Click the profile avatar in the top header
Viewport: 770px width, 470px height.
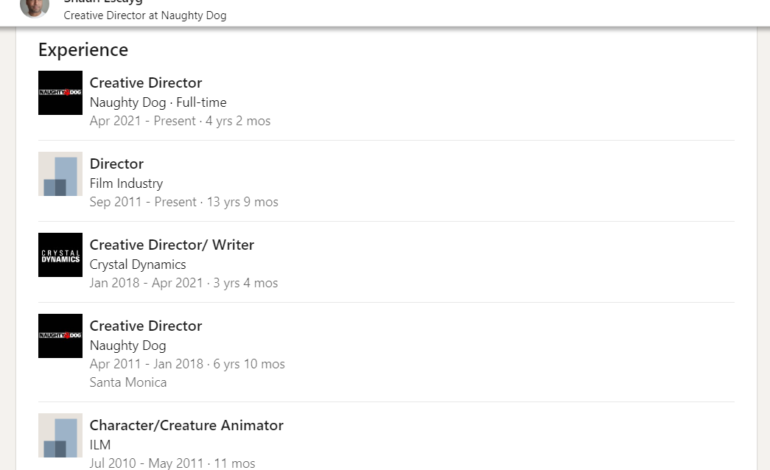[34, 8]
